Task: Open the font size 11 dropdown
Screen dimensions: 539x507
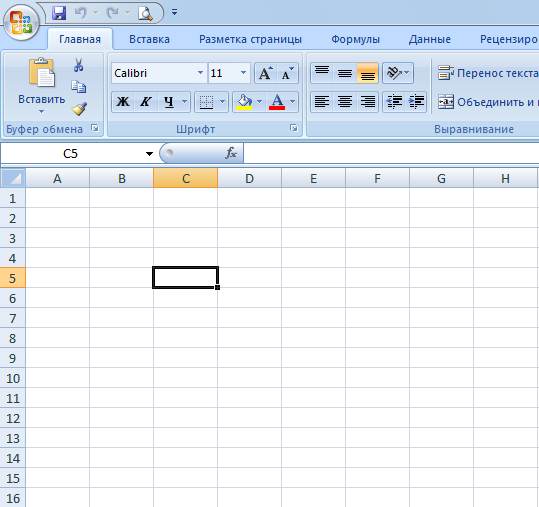Action: [243, 73]
